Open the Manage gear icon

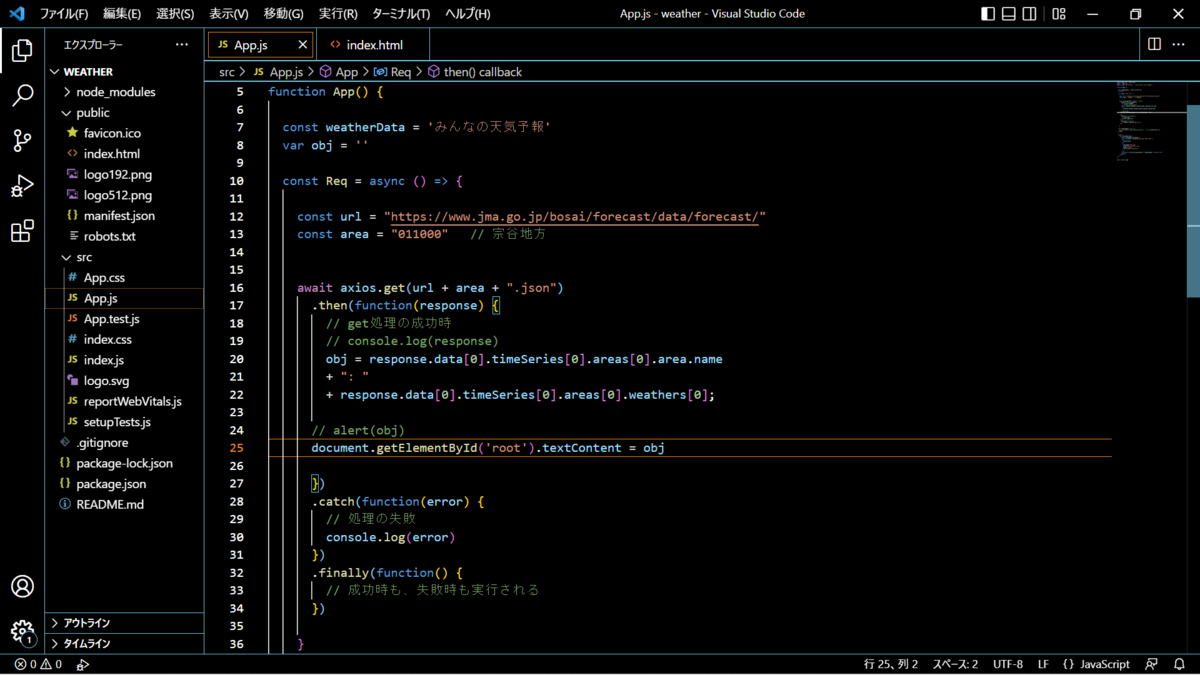pos(22,632)
